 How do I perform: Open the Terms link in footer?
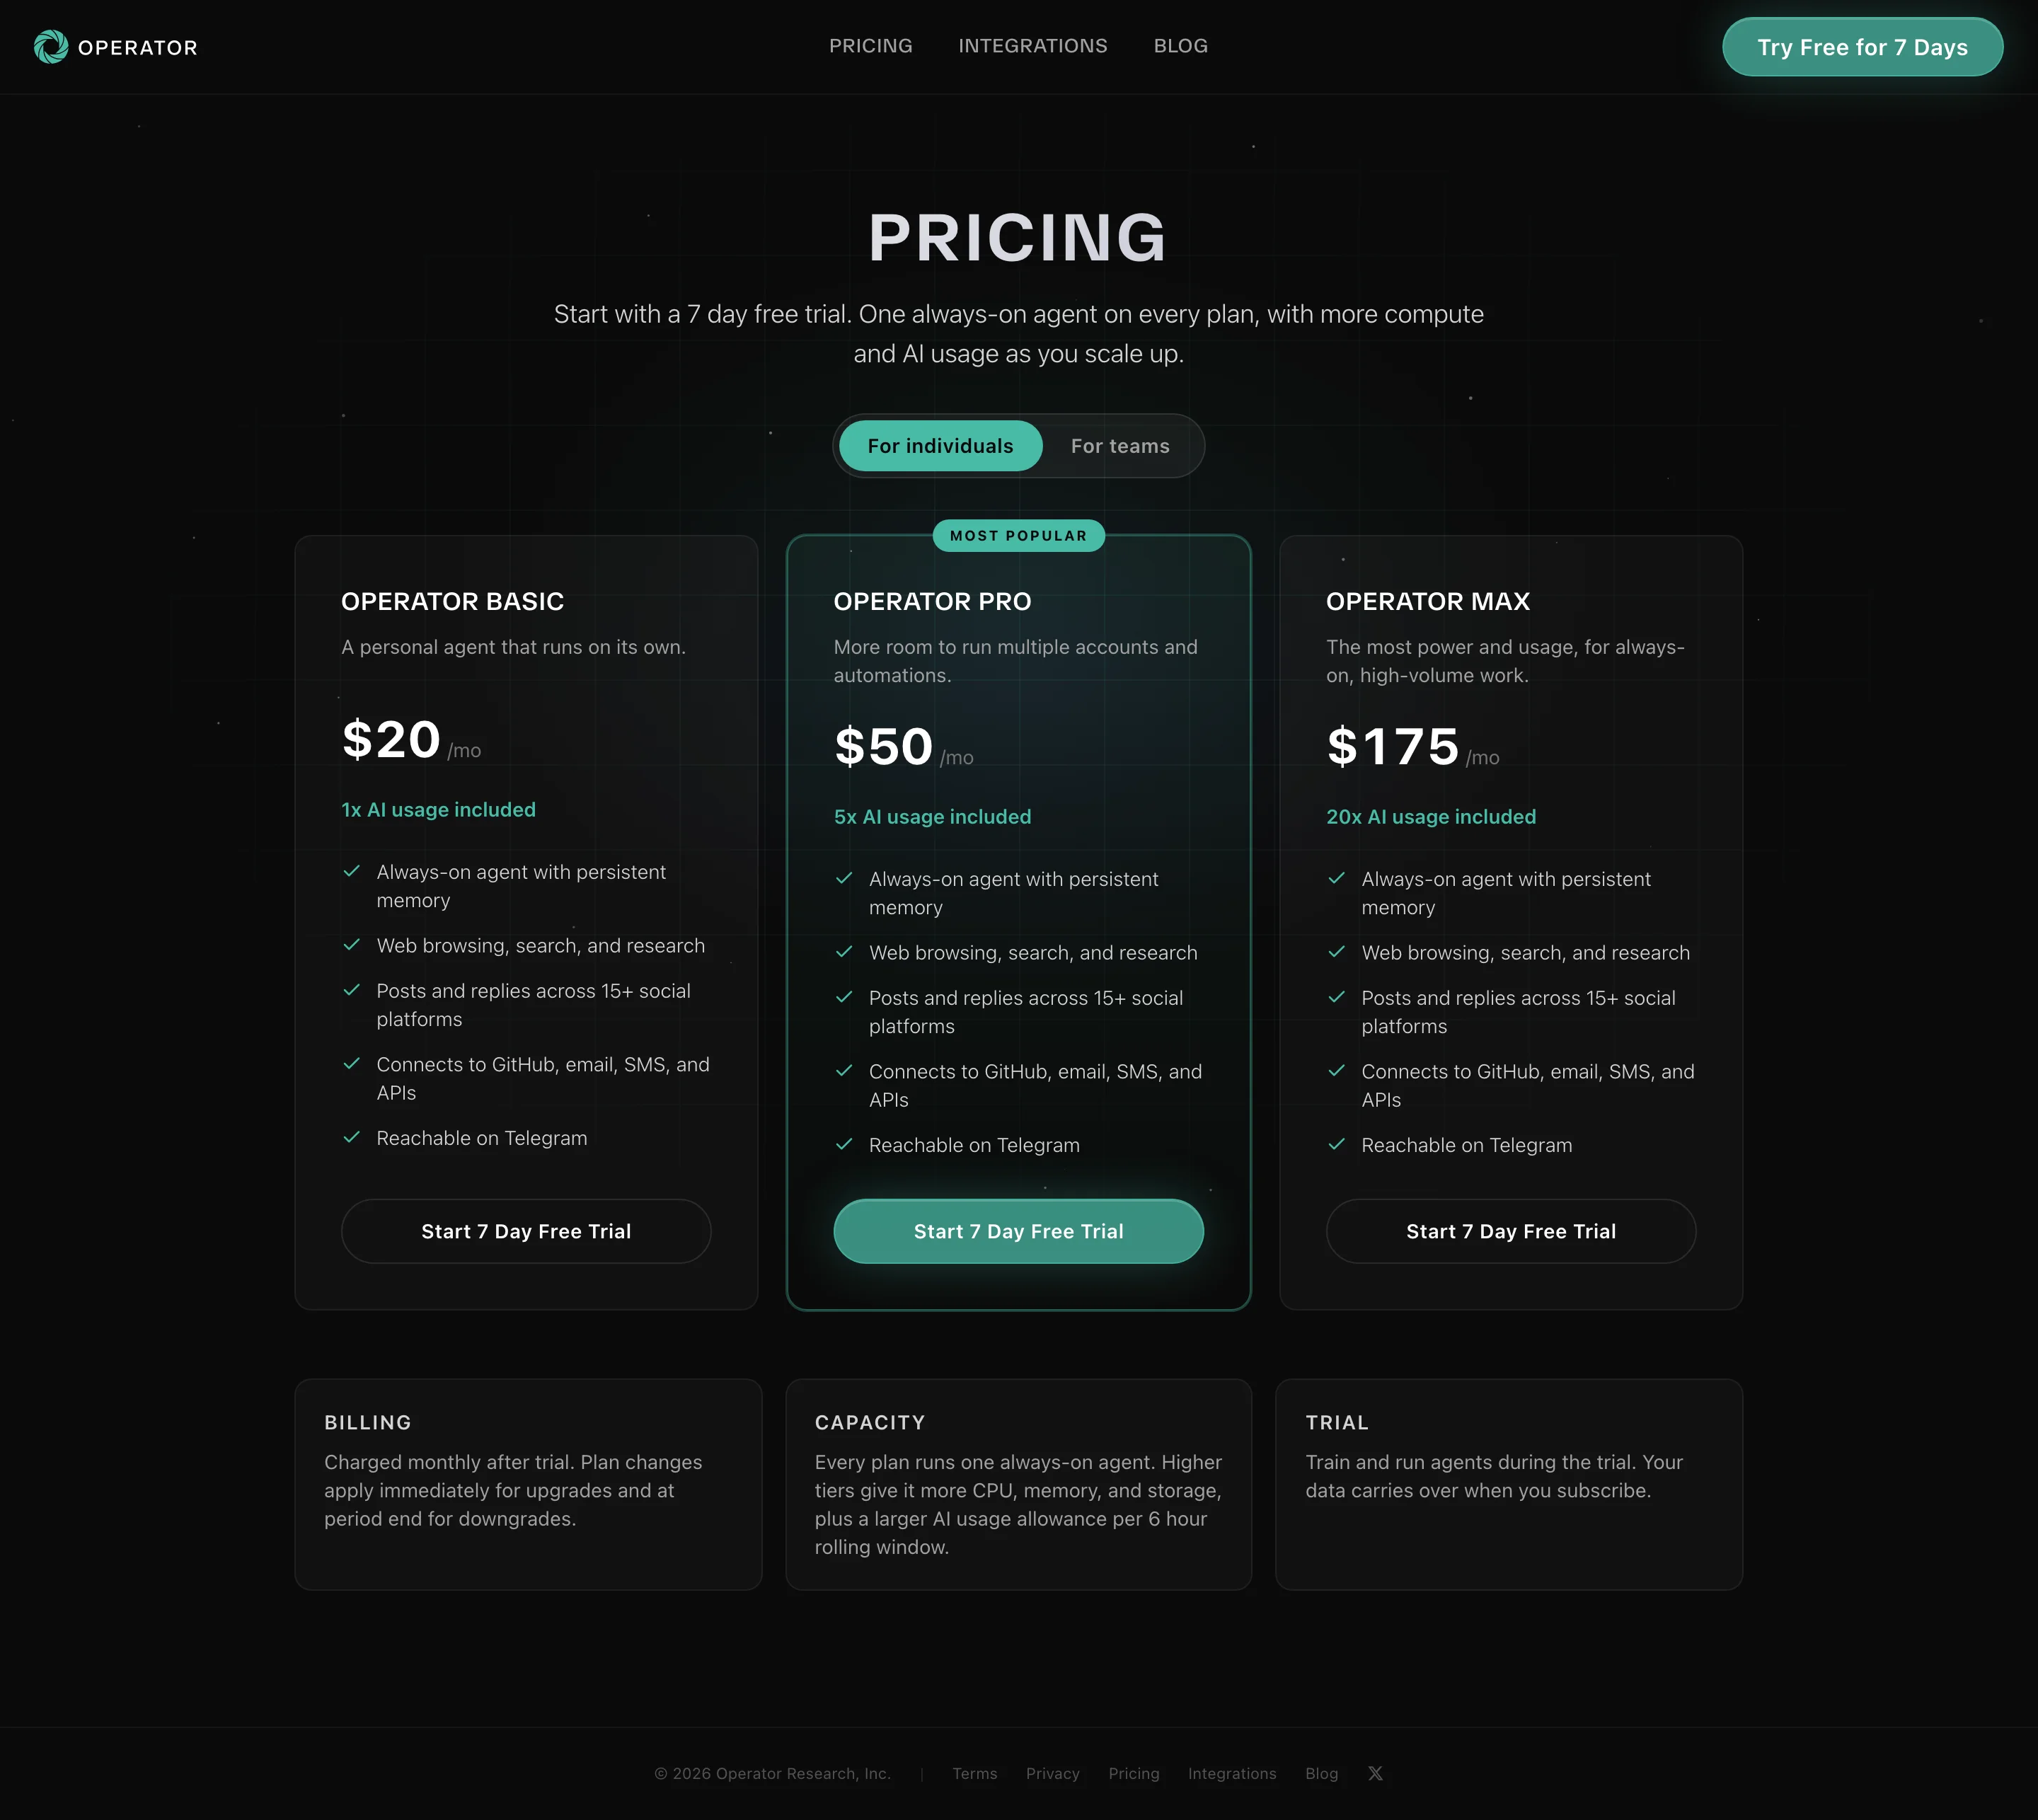(x=974, y=1773)
